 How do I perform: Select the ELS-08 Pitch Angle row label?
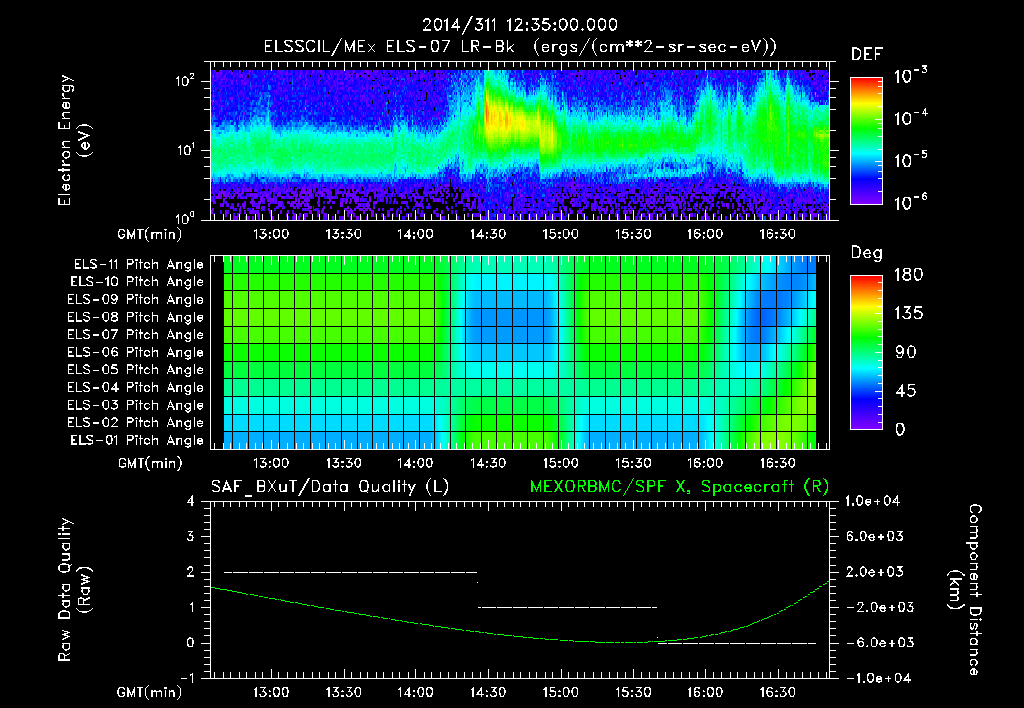[x=136, y=317]
